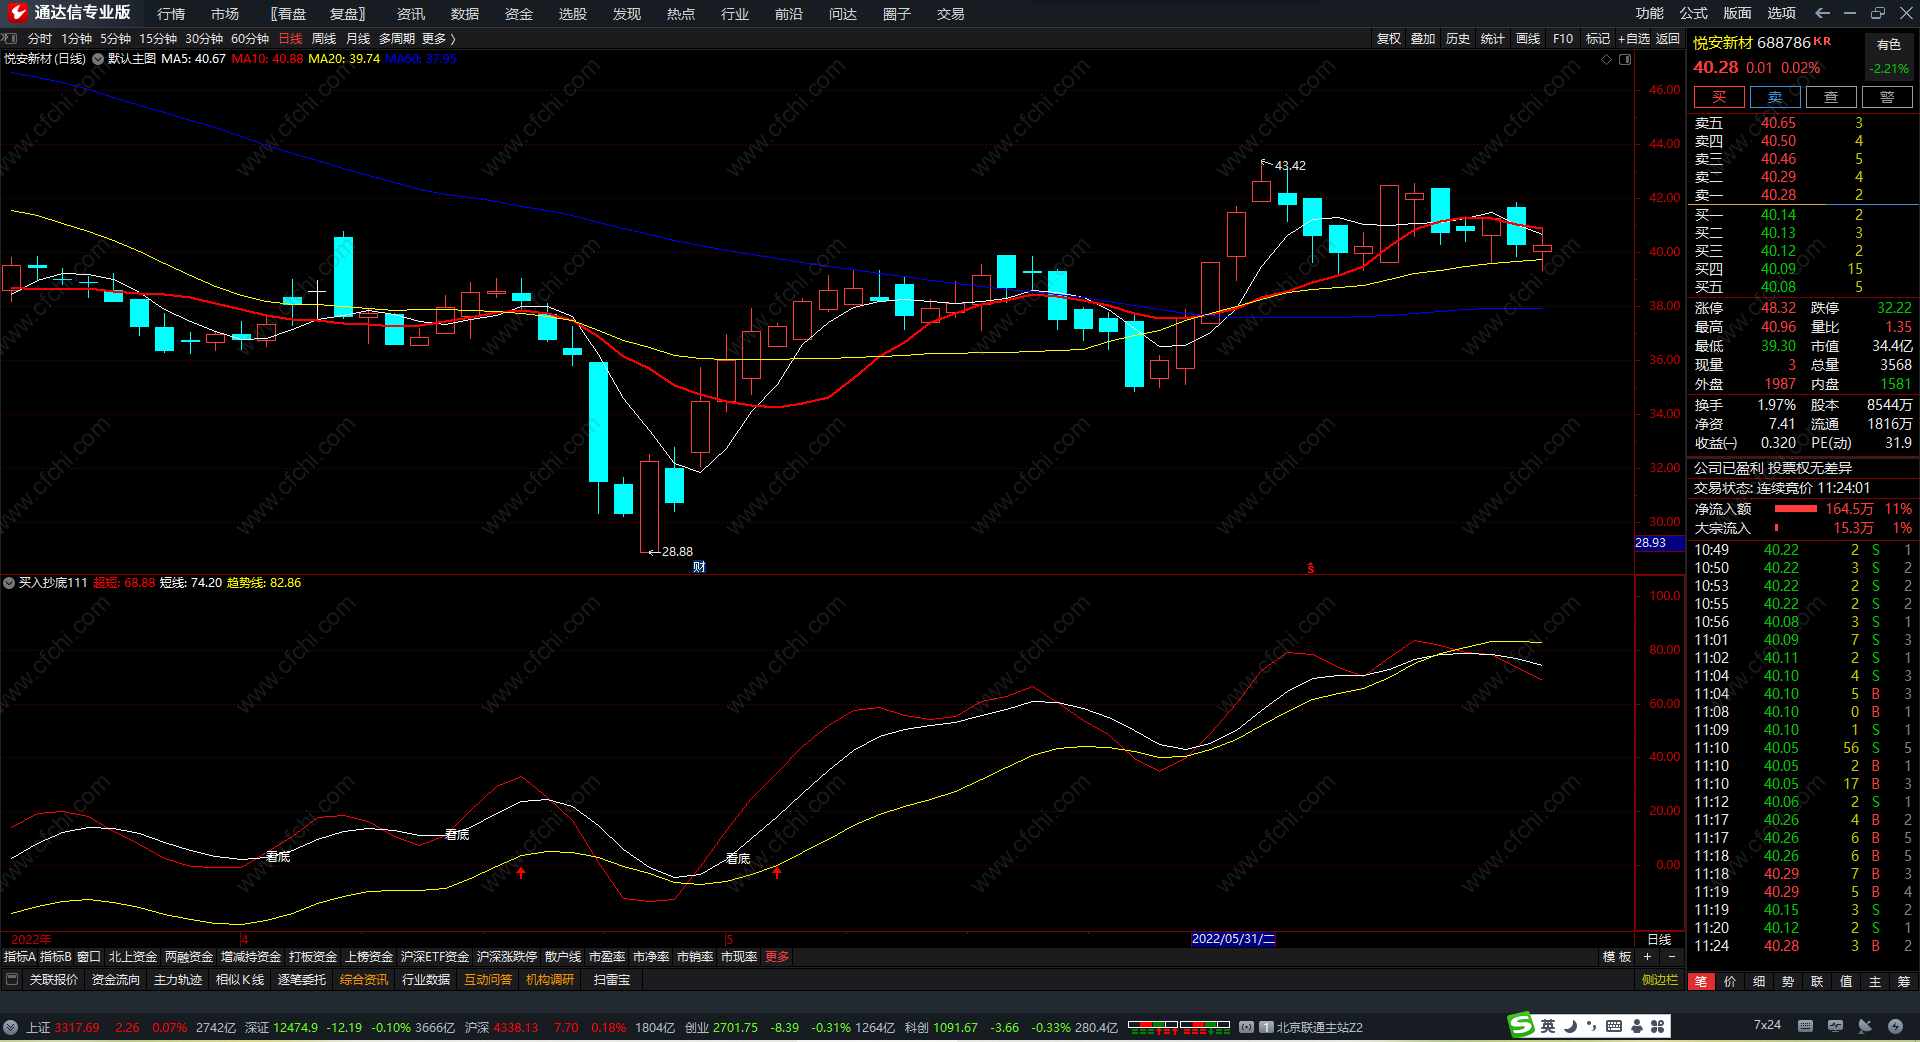Switch chart period to 15分钟
The image size is (1920, 1042).
click(158, 39)
